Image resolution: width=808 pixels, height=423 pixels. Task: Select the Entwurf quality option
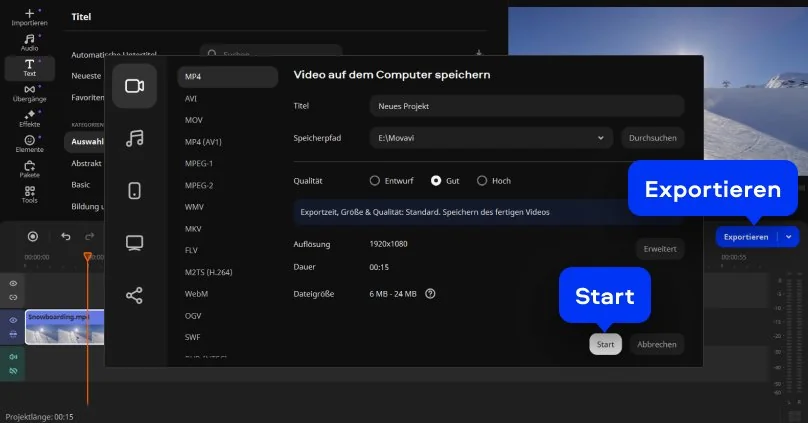(x=375, y=181)
